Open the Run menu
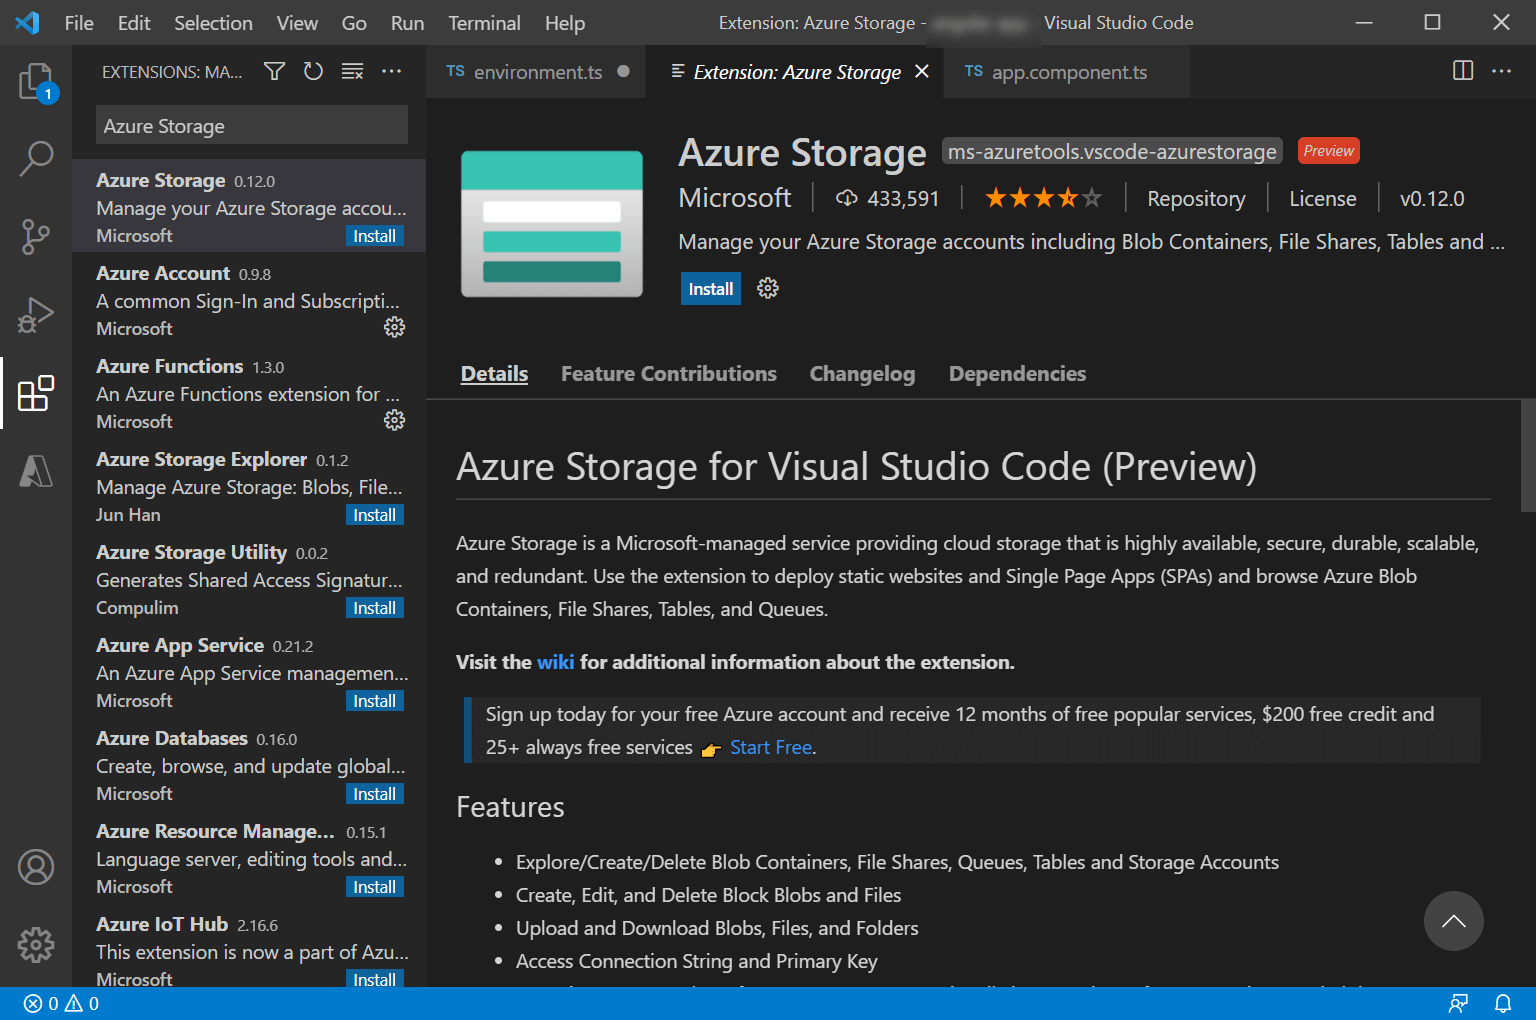 pos(407,22)
